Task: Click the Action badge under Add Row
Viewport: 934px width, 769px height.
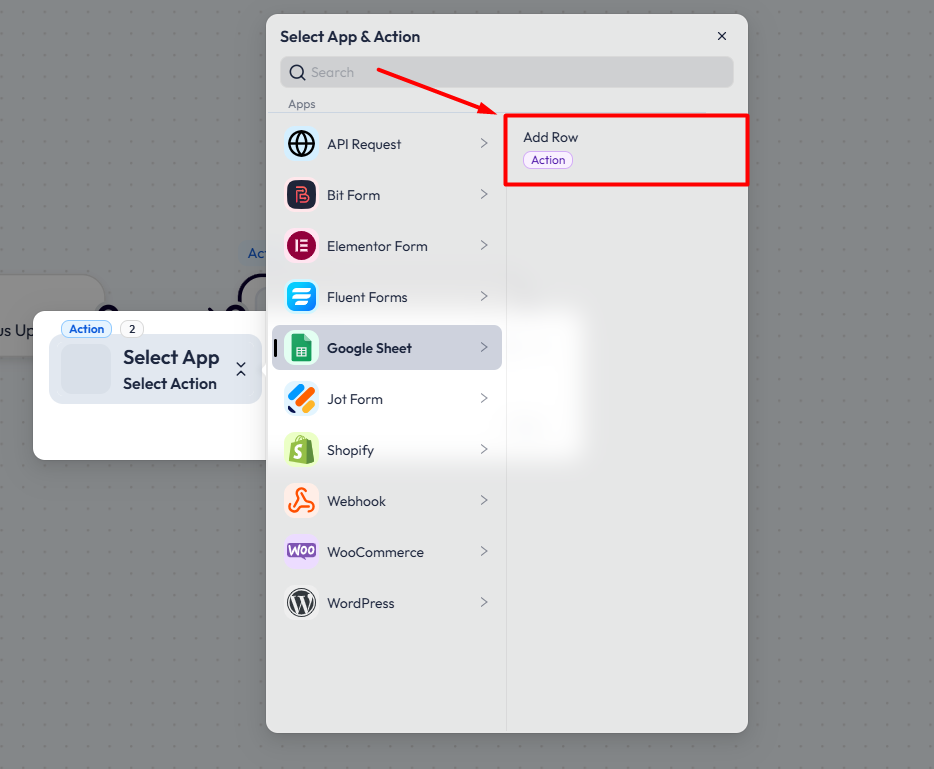Action: click(x=547, y=159)
